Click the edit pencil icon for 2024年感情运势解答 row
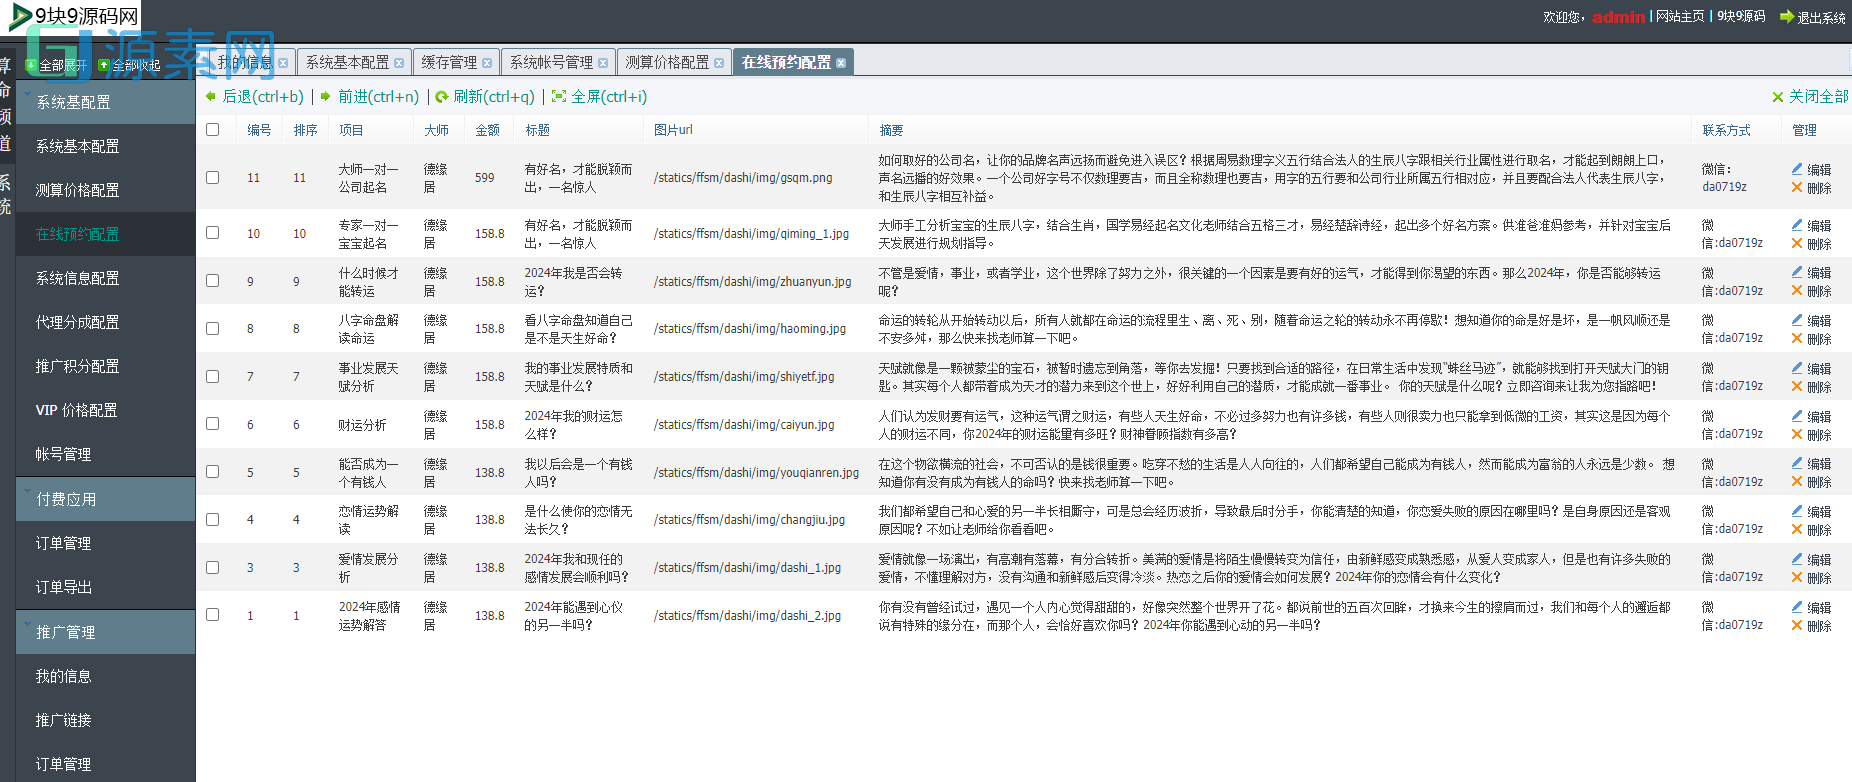This screenshot has height=782, width=1852. click(x=1797, y=607)
